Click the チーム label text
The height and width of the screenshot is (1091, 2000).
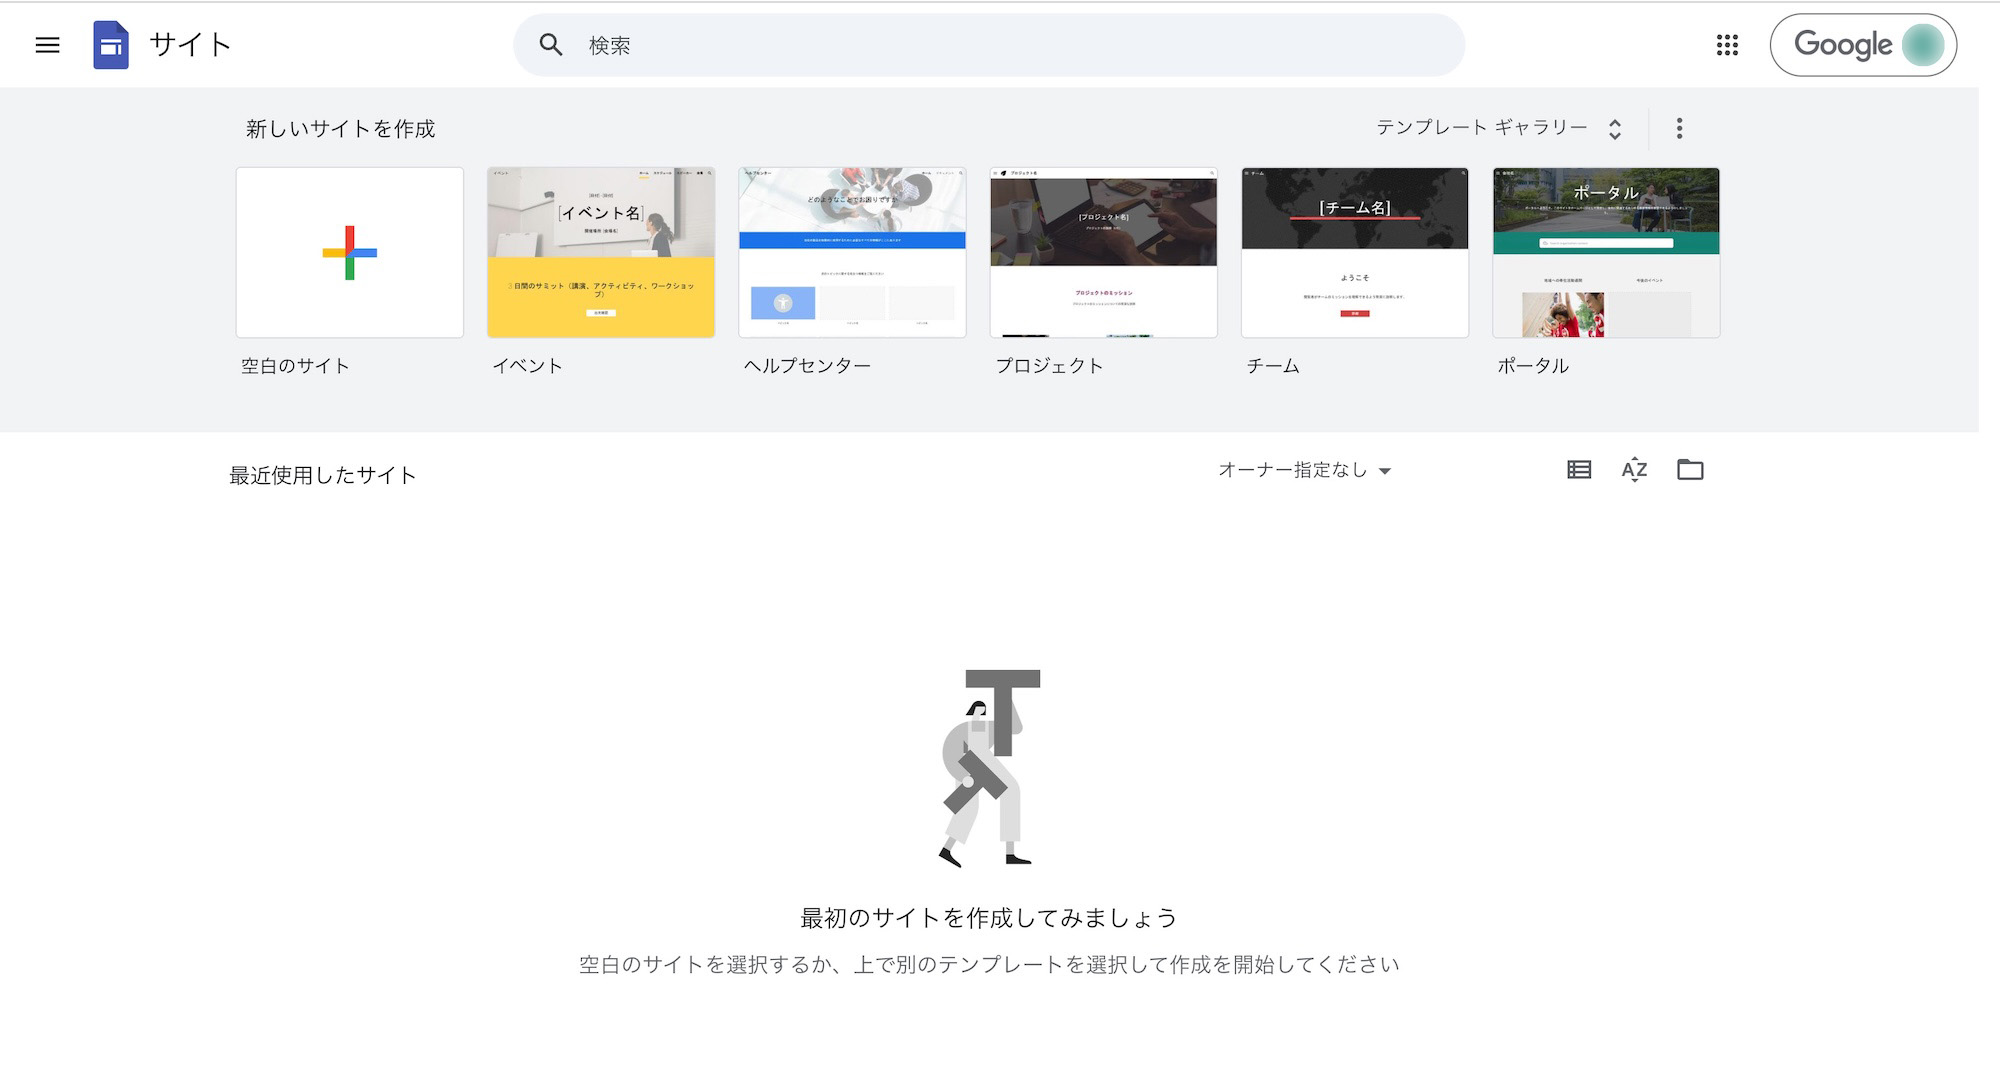pos(1272,366)
